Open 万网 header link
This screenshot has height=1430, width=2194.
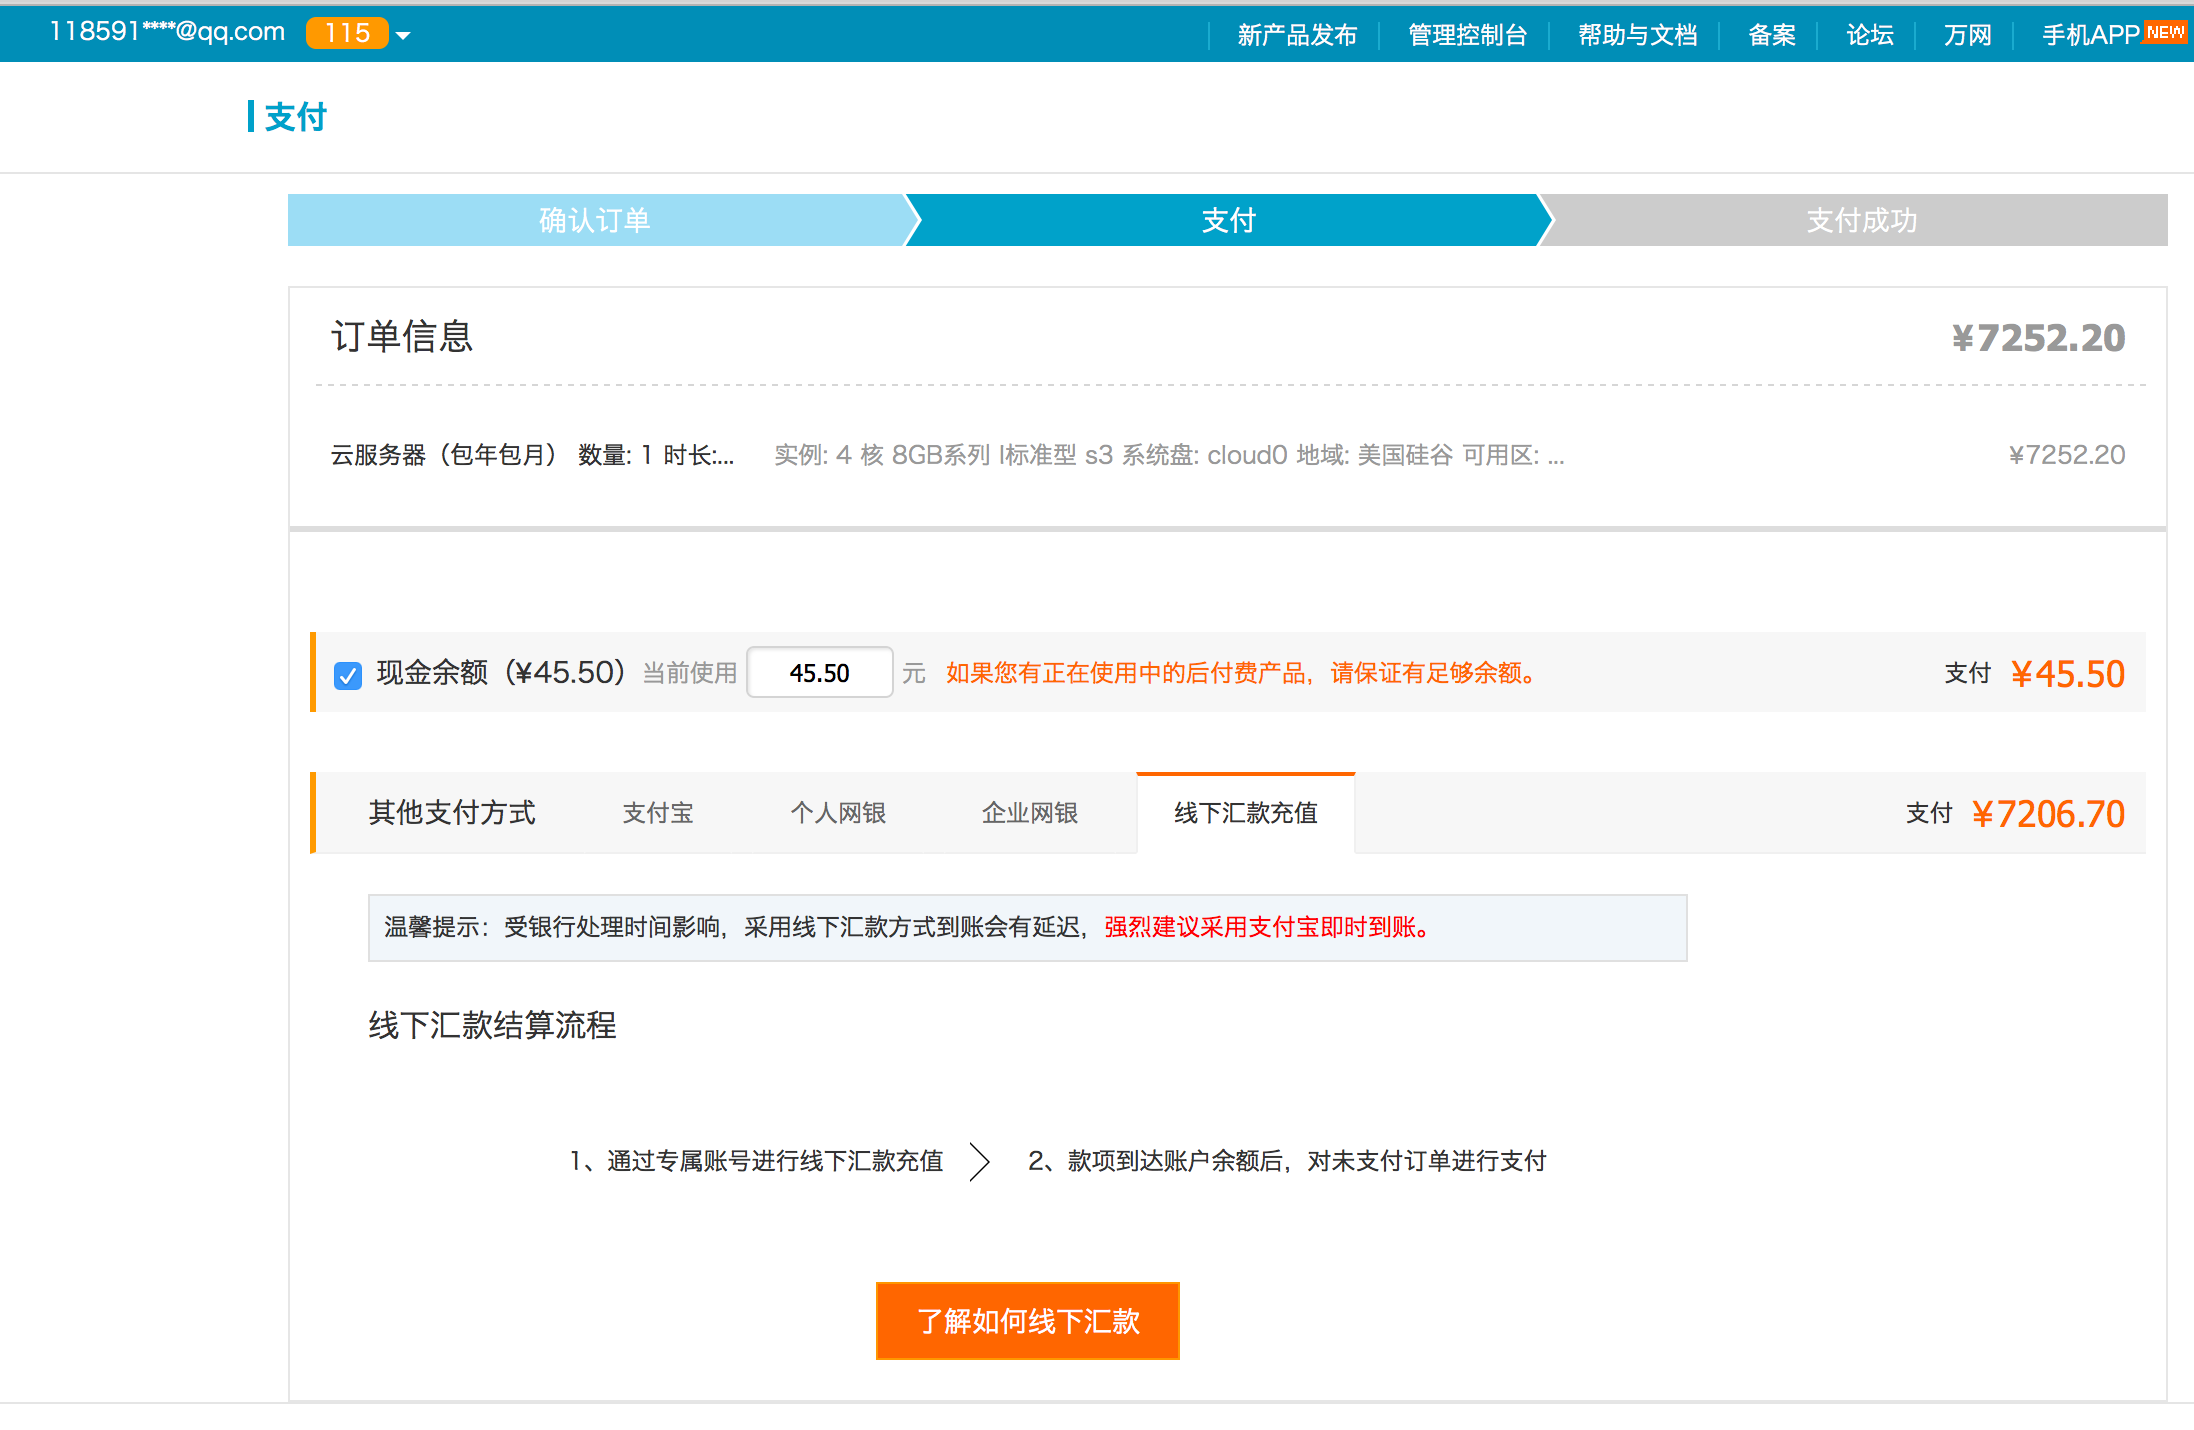click(1967, 35)
